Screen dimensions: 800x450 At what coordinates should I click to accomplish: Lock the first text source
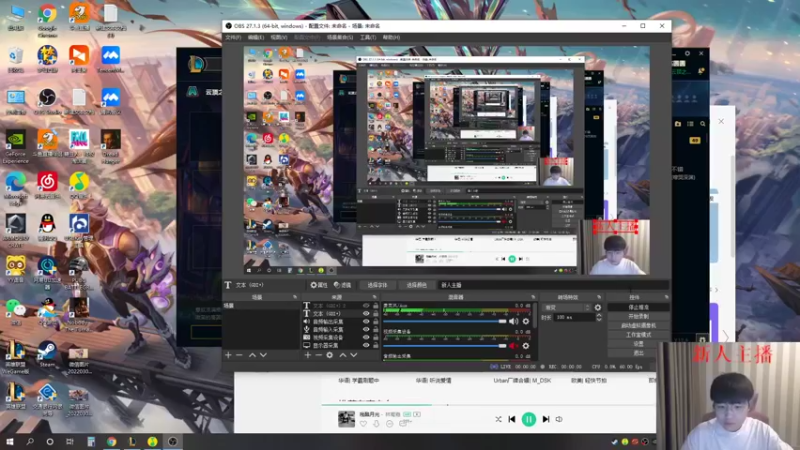[376, 306]
